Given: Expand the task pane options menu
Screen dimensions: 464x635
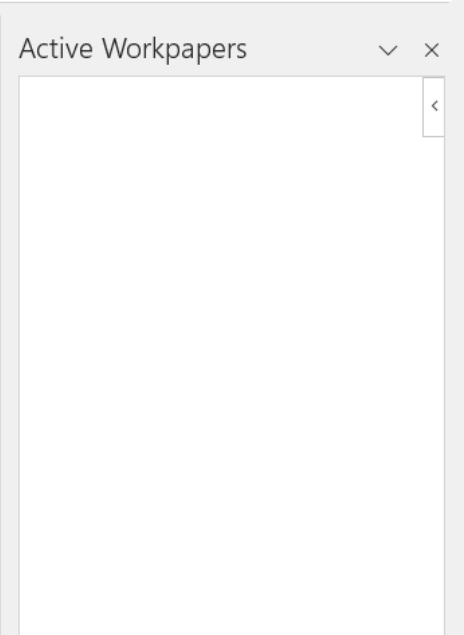Looking at the screenshot, I should click(388, 51).
